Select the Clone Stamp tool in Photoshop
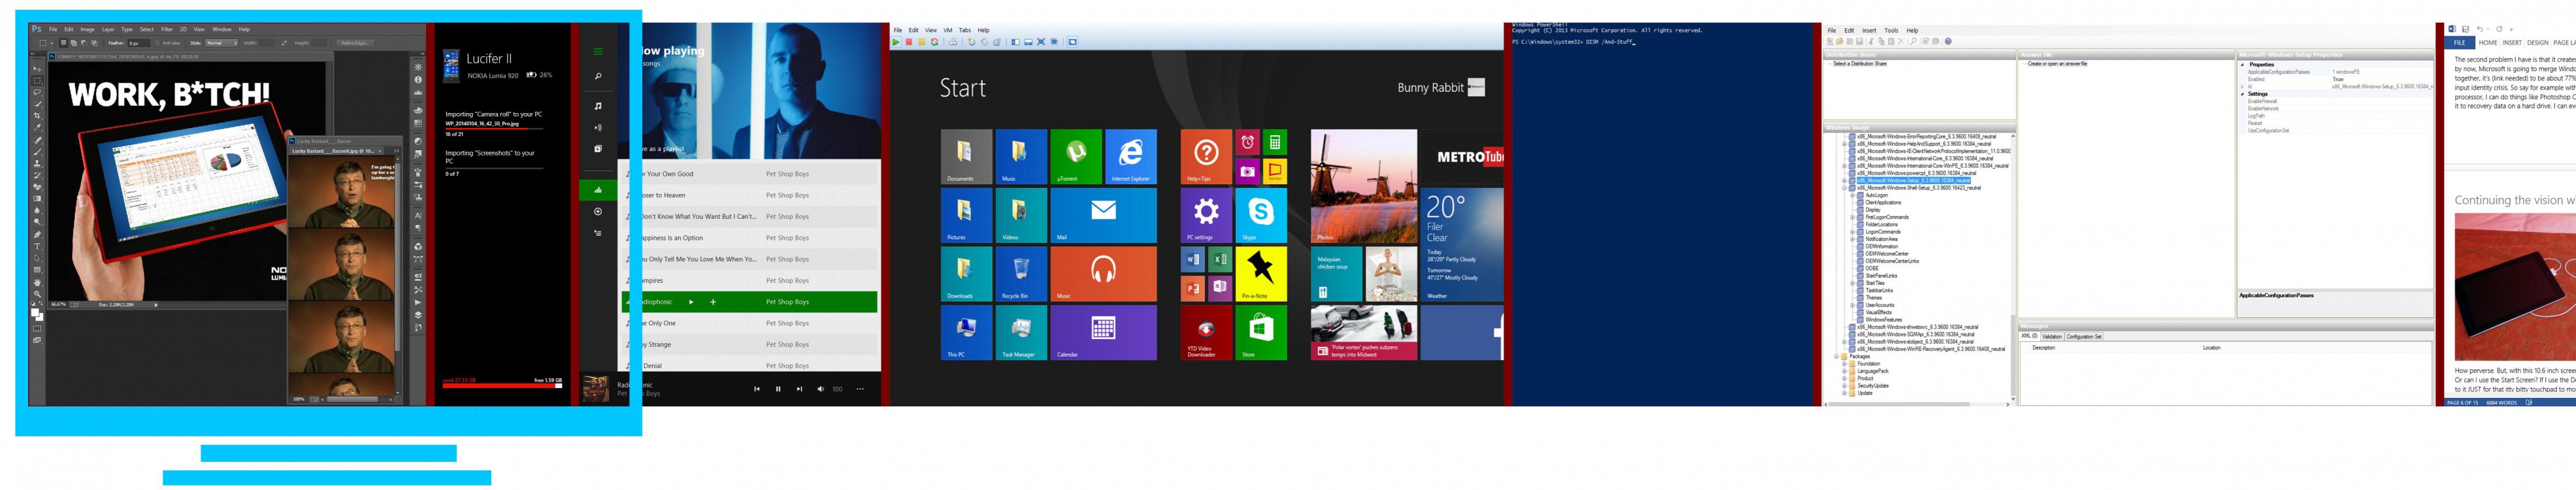The width and height of the screenshot is (2576, 490). pyautogui.click(x=38, y=164)
